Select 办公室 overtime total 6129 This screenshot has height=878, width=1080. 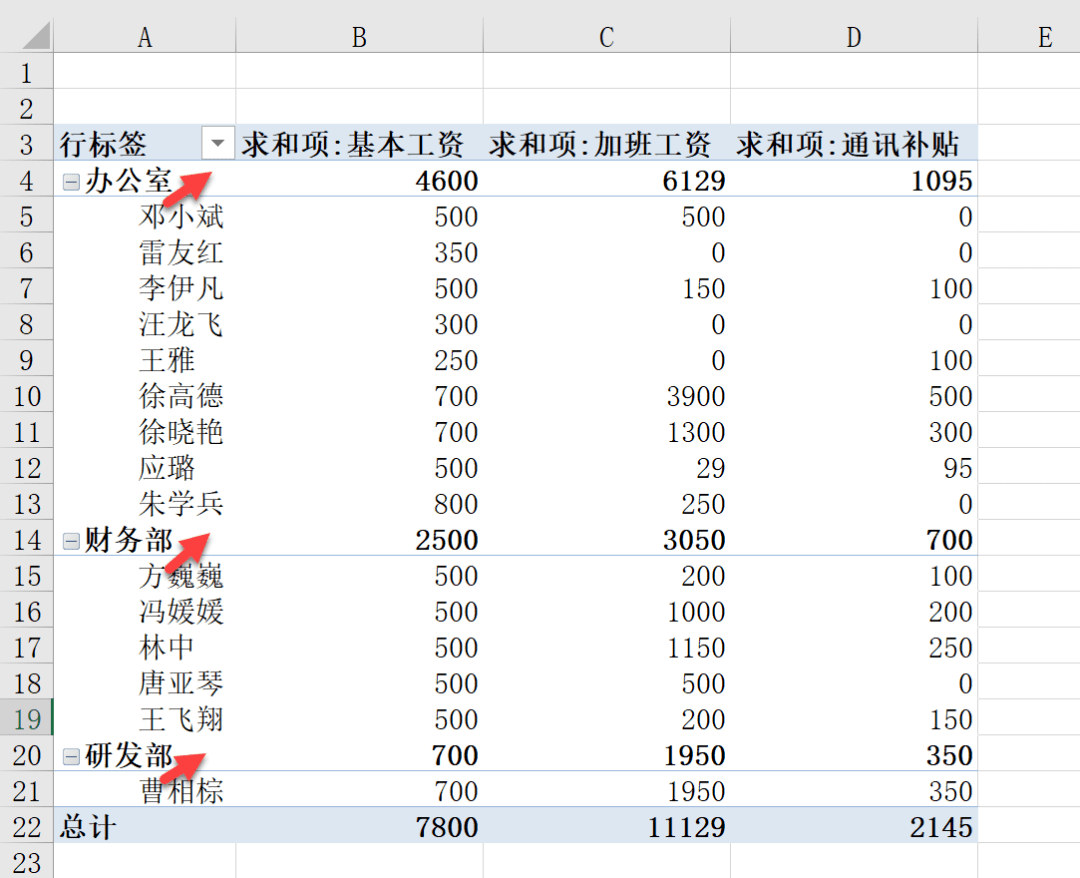[x=607, y=180]
